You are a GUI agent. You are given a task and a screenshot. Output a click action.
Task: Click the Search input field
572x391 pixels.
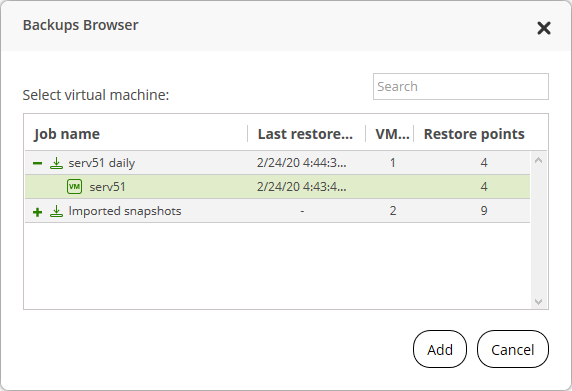tap(461, 86)
